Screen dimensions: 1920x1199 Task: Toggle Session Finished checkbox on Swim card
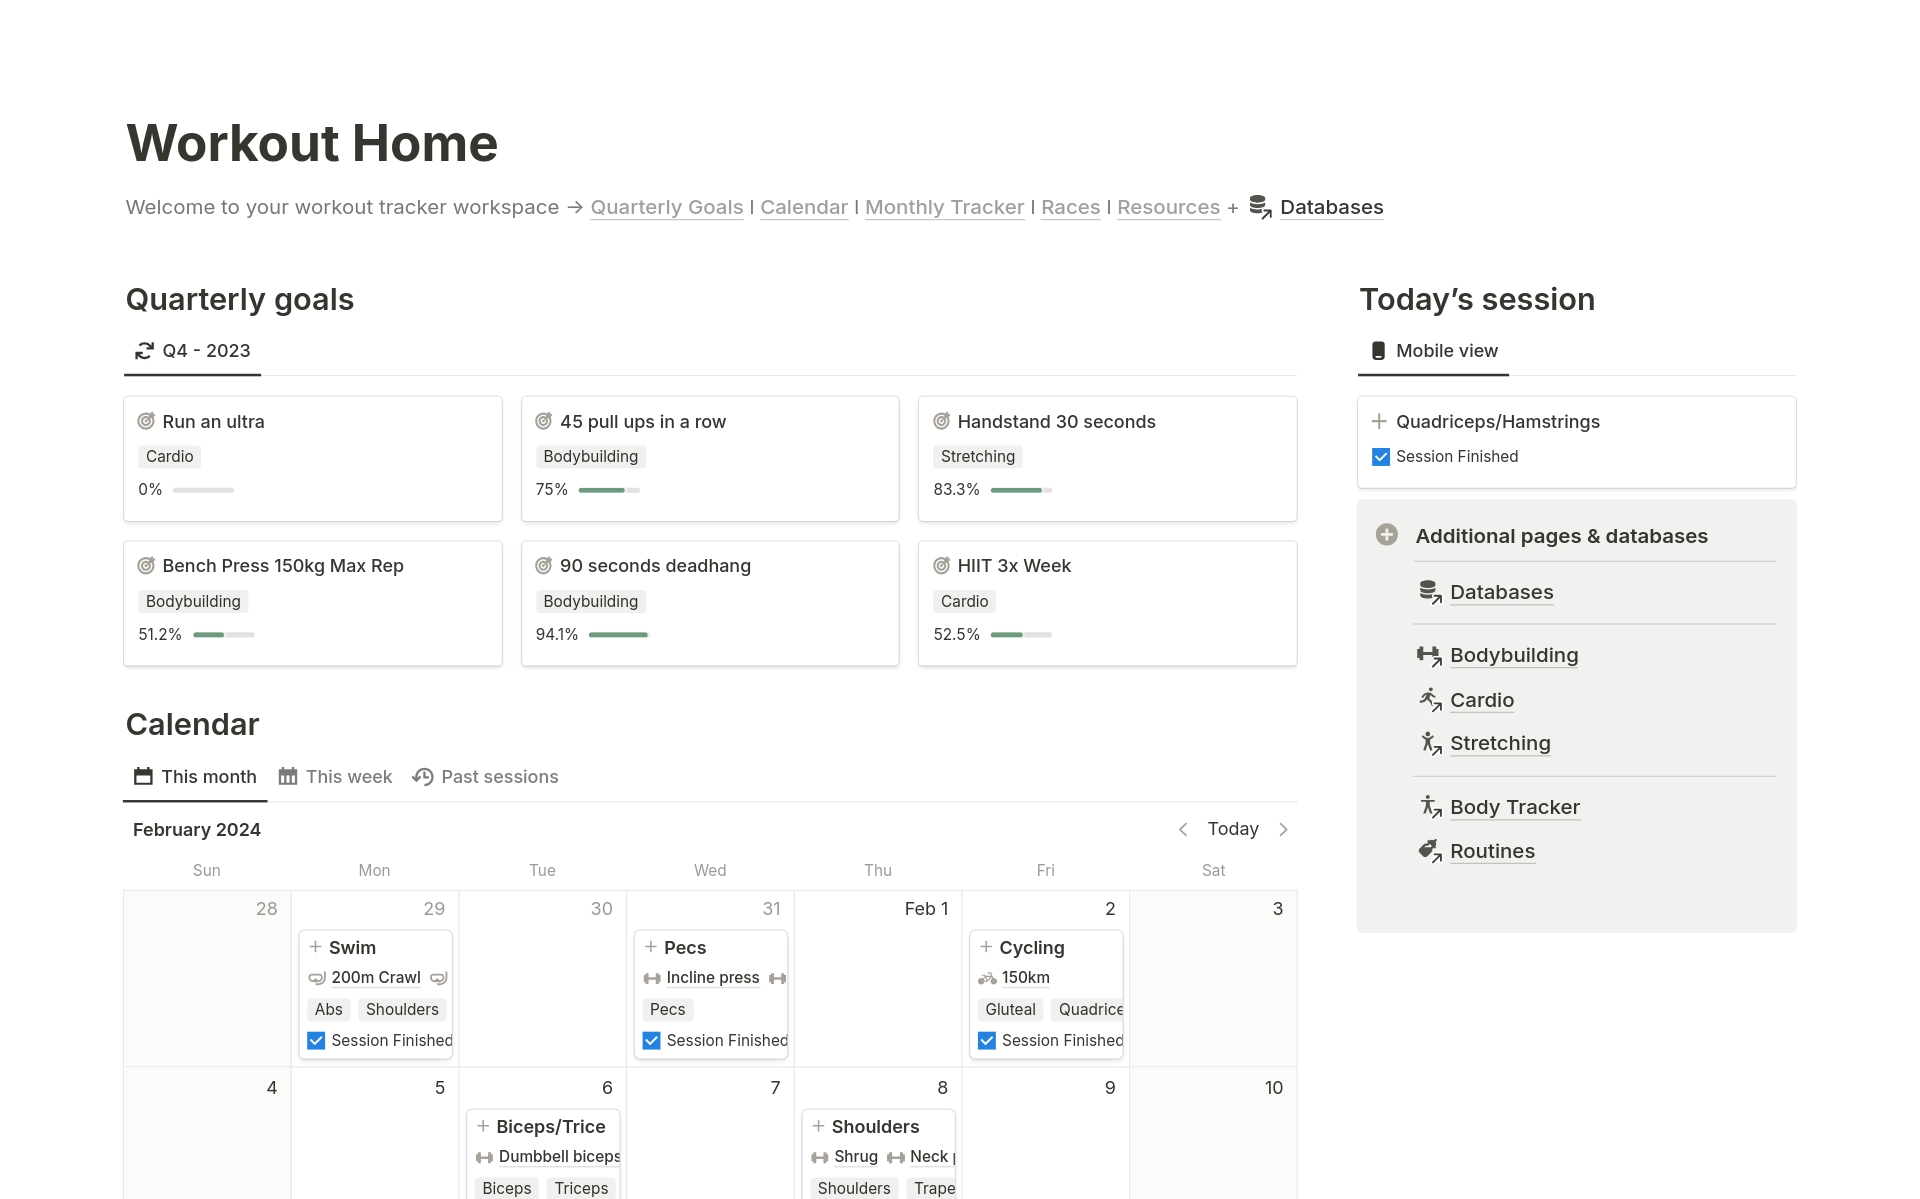tap(316, 1041)
